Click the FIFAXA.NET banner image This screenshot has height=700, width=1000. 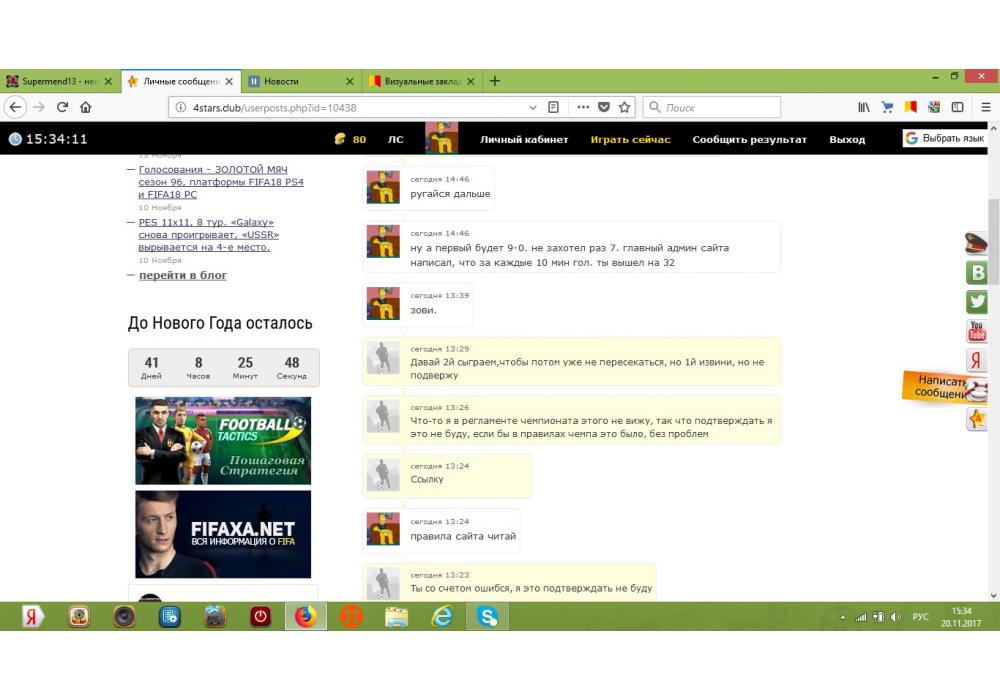tap(223, 534)
